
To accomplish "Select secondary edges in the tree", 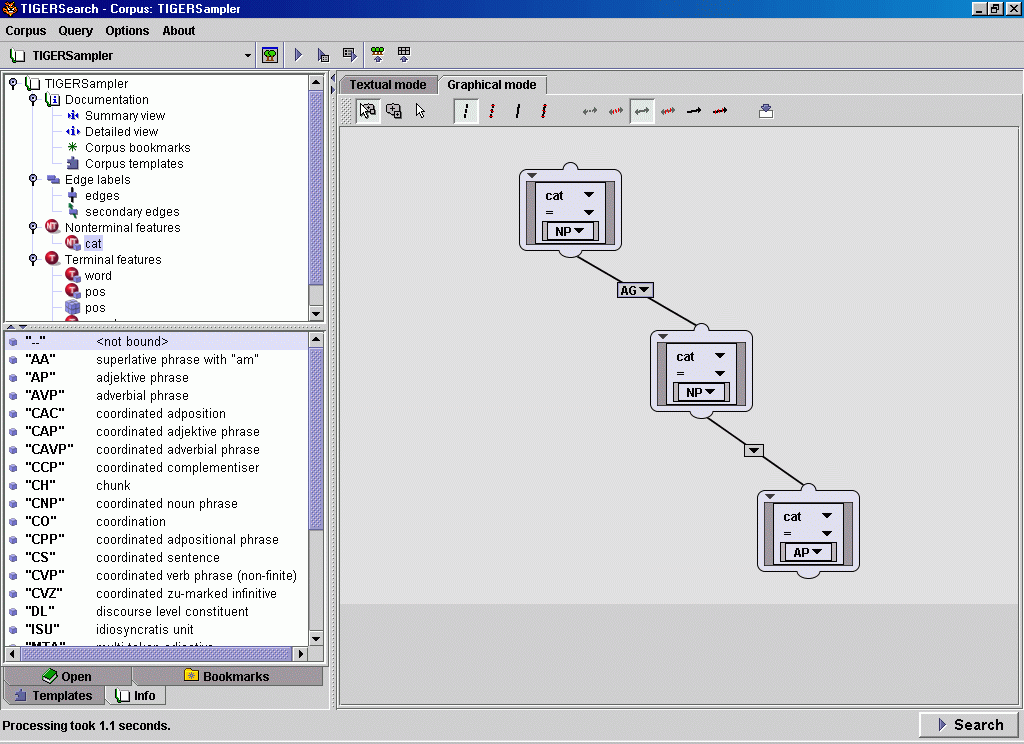I will (132, 212).
